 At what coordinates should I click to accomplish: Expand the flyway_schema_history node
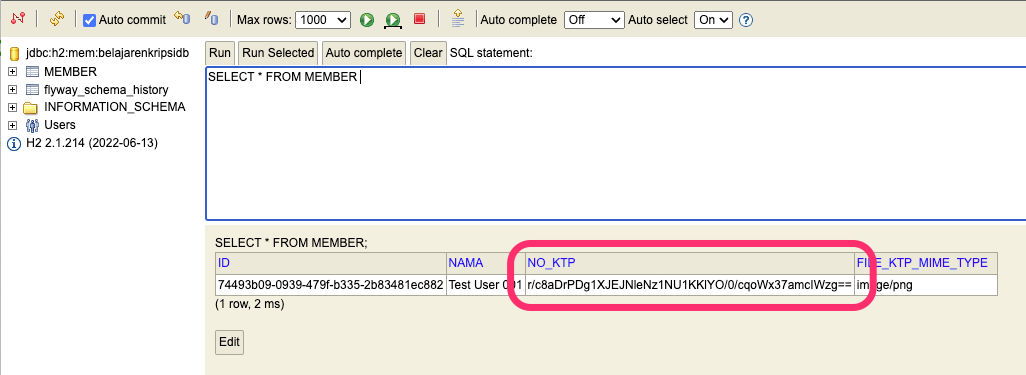[x=12, y=89]
